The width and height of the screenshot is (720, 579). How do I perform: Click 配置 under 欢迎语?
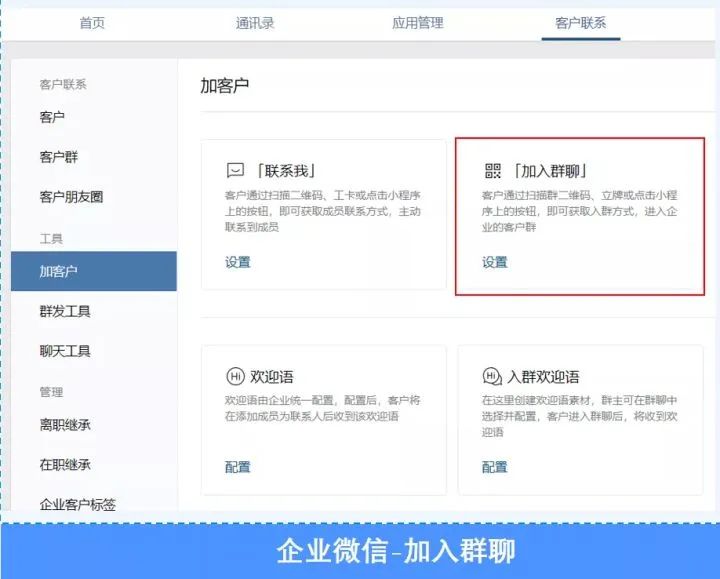(x=237, y=467)
